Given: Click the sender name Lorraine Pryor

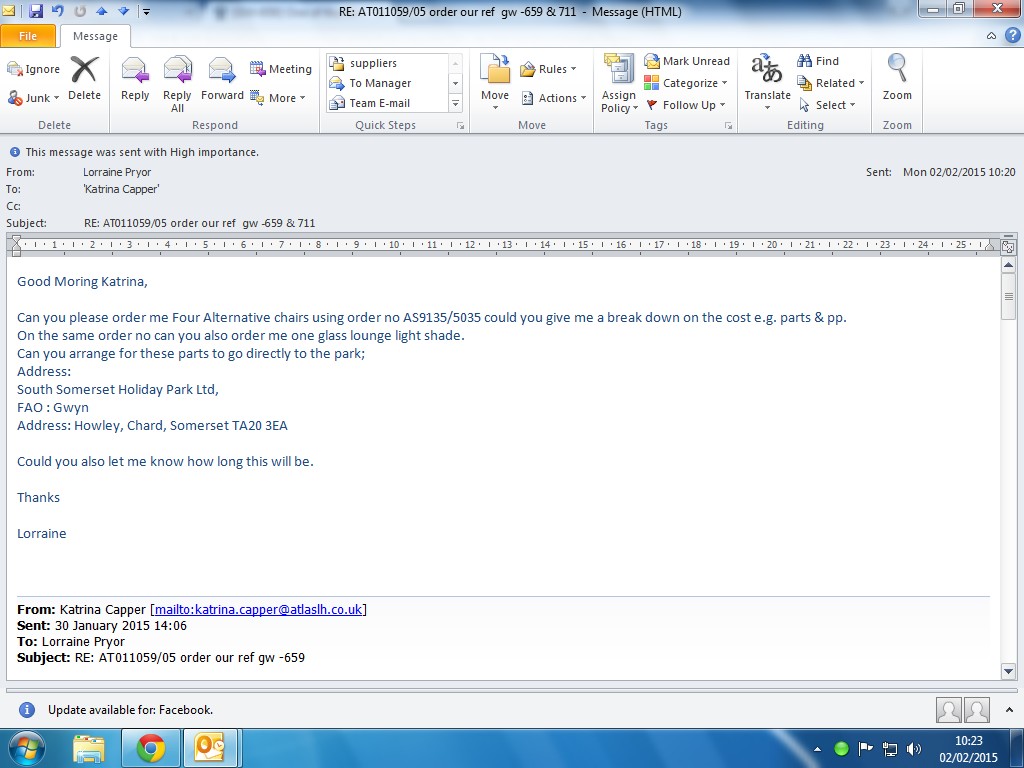Looking at the screenshot, I should tap(117, 172).
